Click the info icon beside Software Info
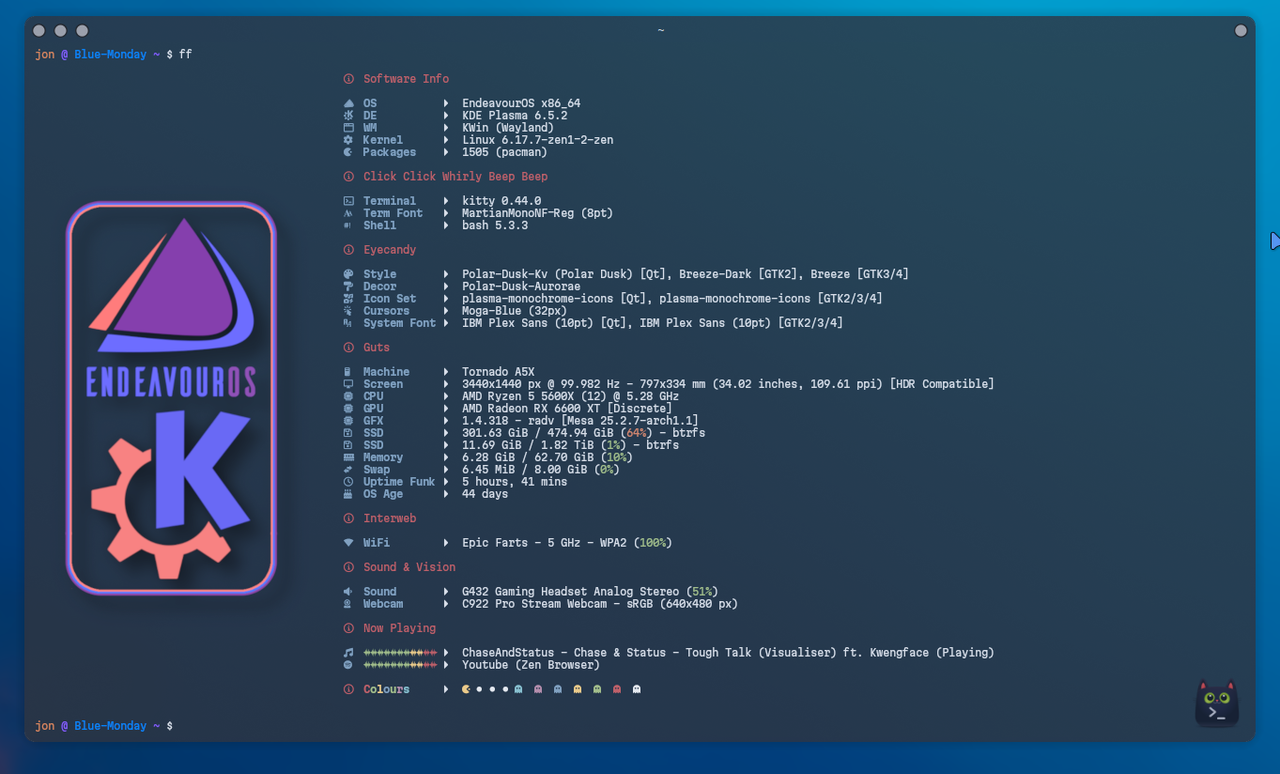The height and width of the screenshot is (774, 1280). (349, 79)
